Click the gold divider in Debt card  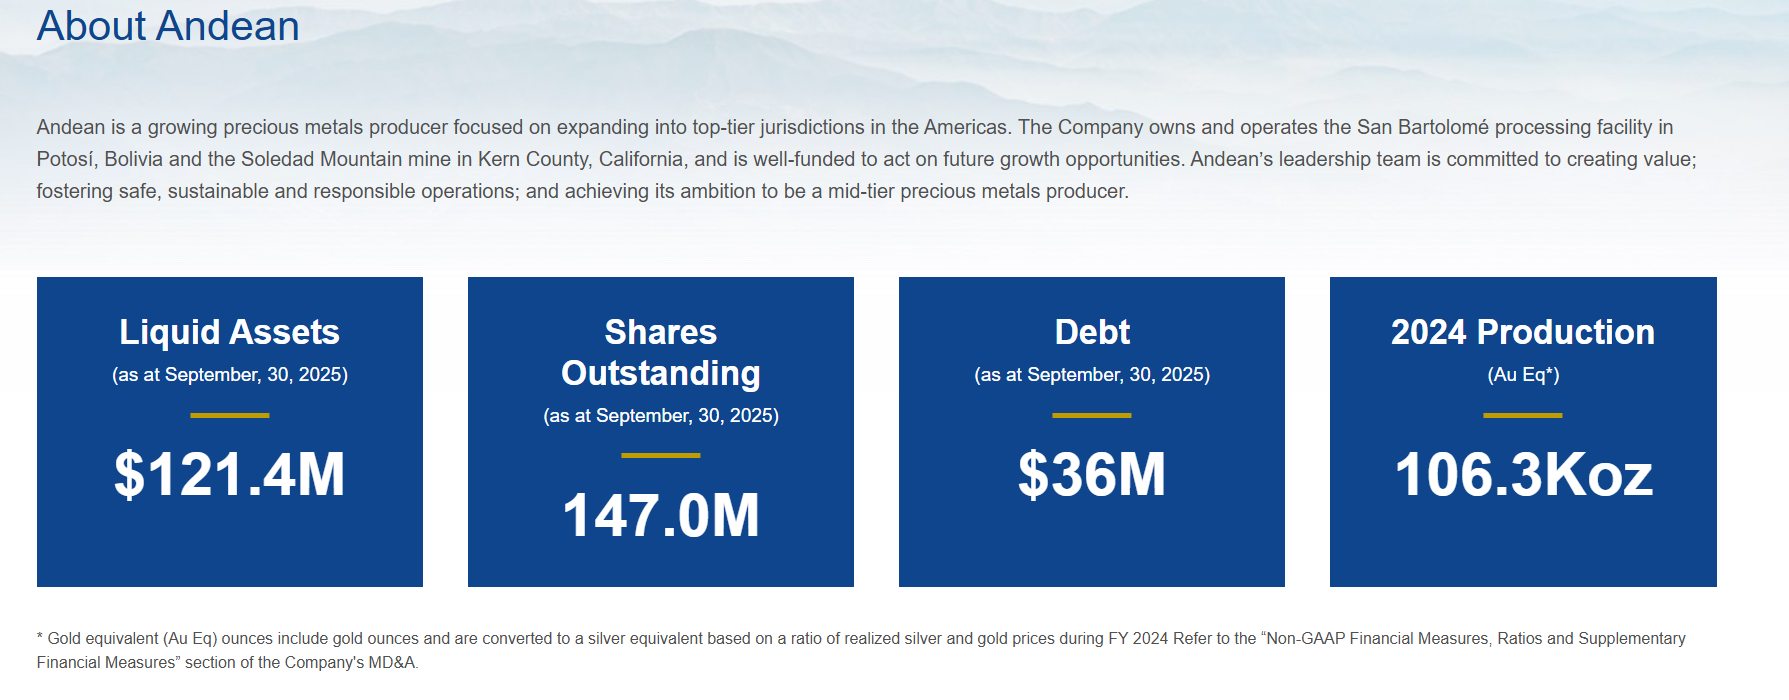point(1091,415)
